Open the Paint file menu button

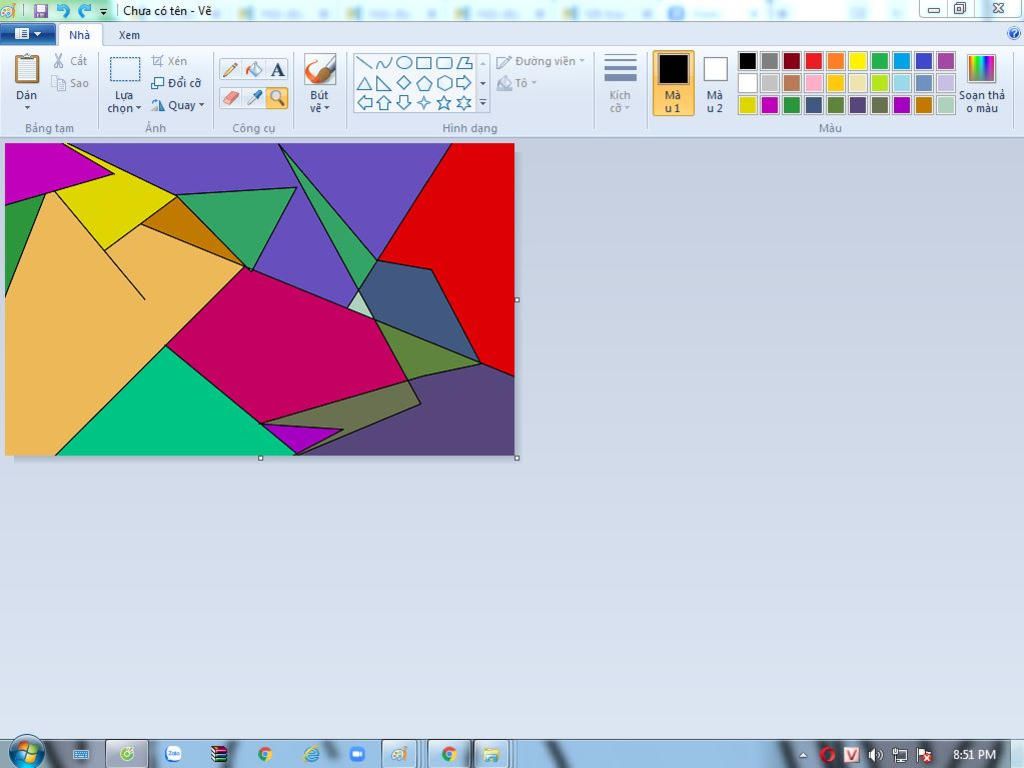click(27, 34)
